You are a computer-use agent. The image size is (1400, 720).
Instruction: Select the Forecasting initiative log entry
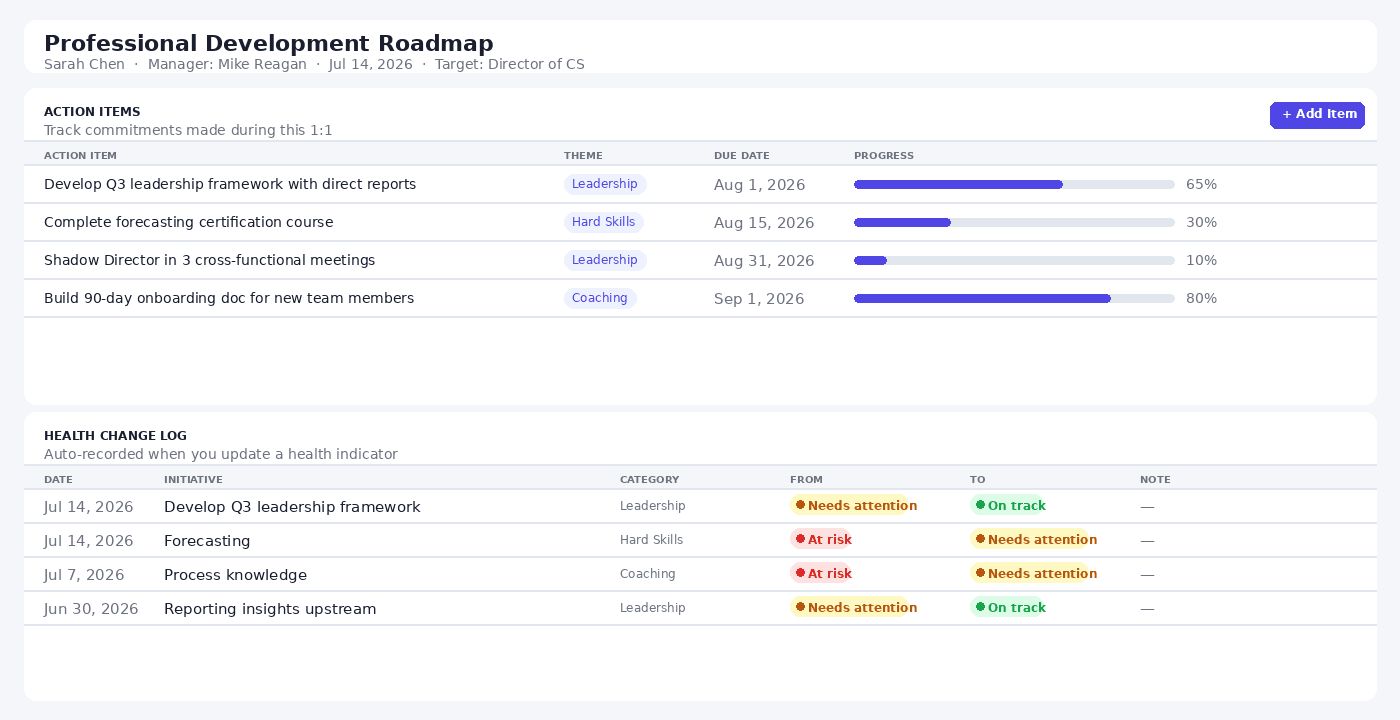pyautogui.click(x=207, y=541)
